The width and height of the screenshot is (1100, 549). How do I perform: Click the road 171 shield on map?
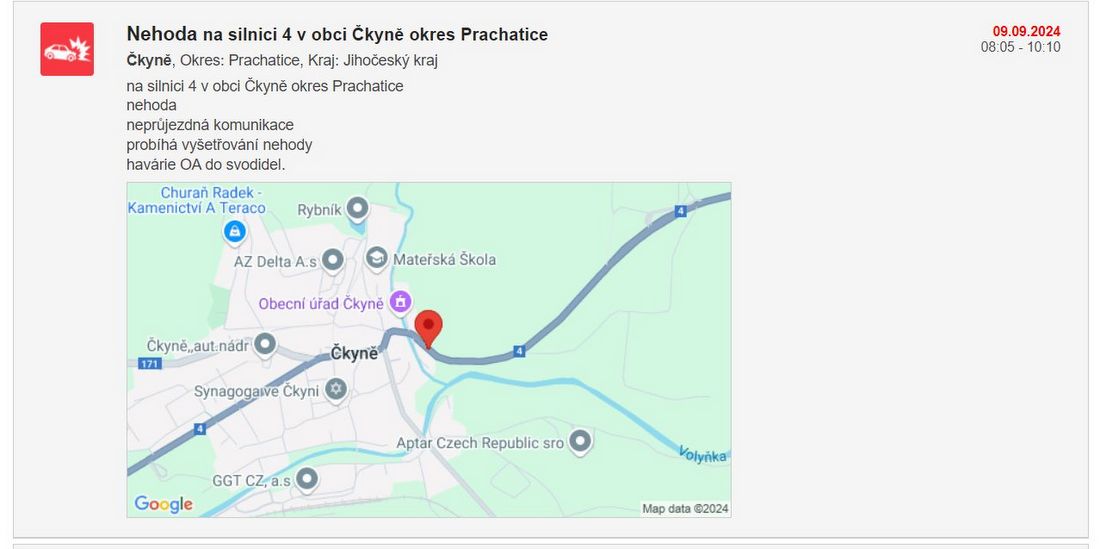click(151, 363)
